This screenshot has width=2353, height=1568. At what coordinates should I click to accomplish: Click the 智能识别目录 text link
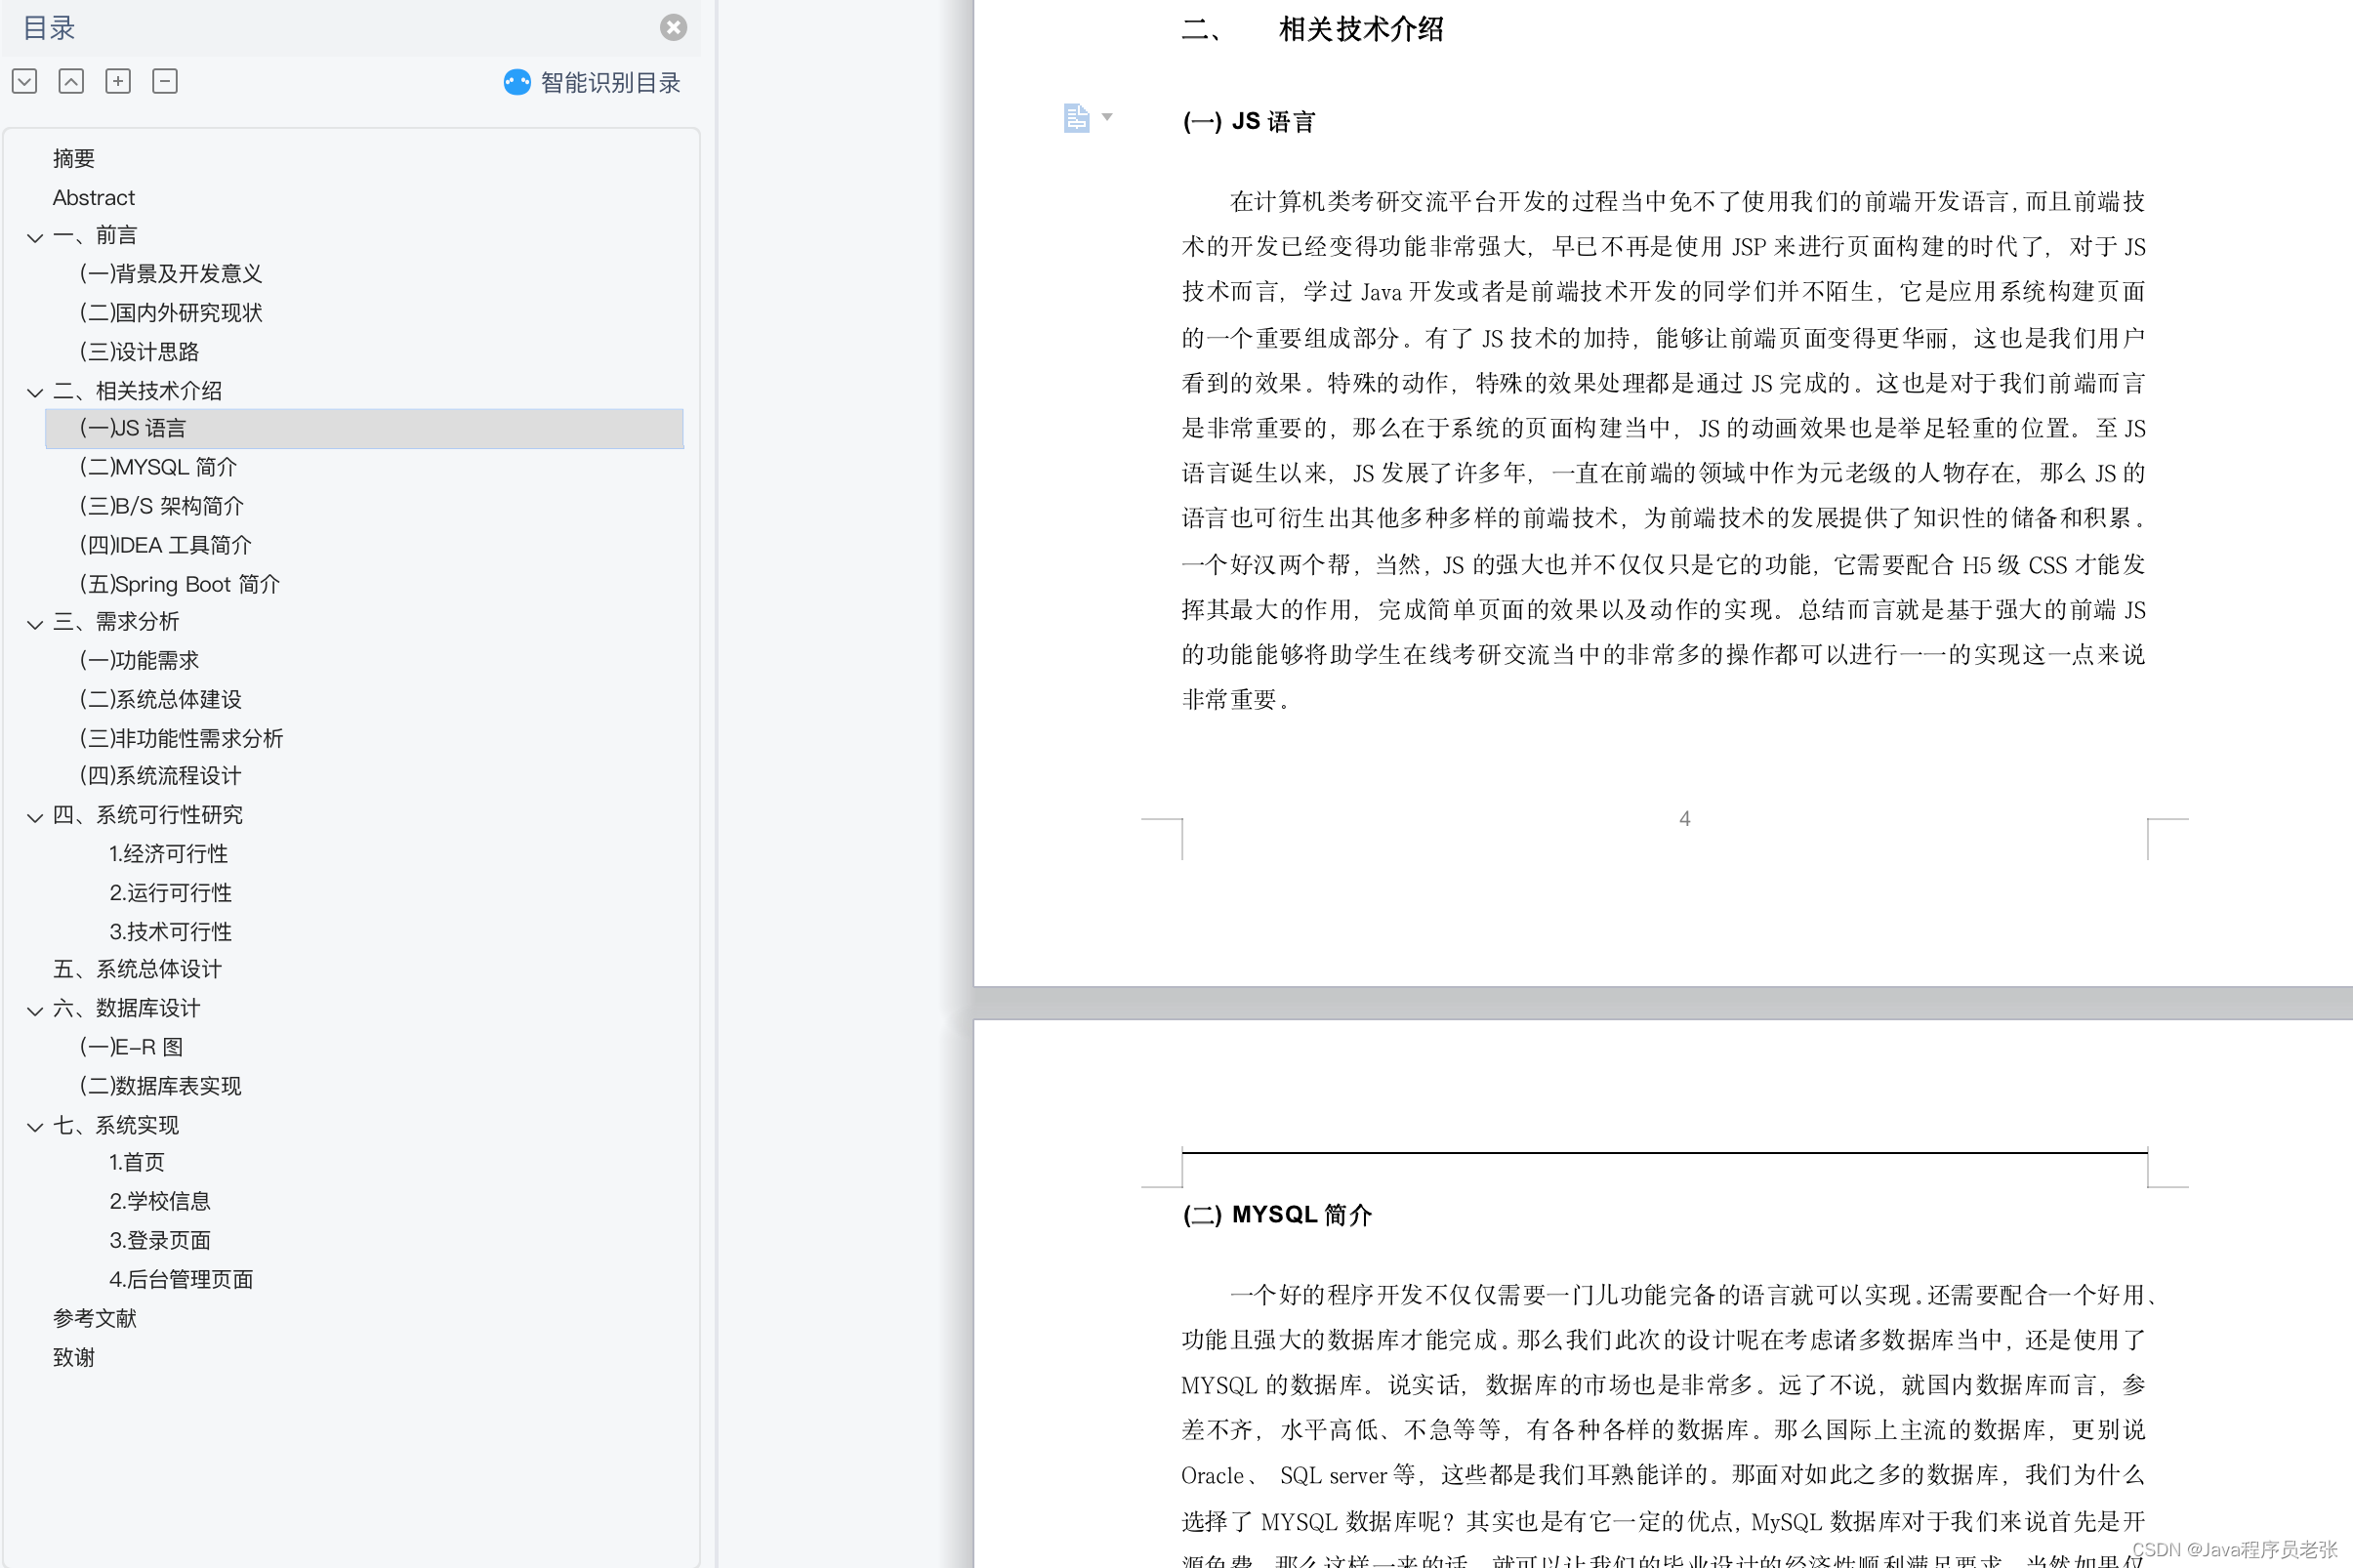610,82
